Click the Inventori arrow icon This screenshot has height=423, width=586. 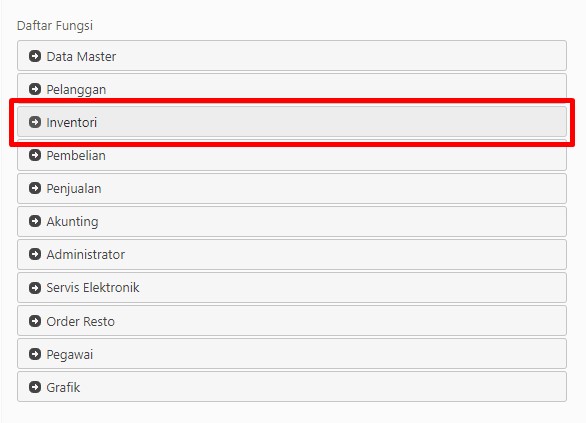pos(35,122)
